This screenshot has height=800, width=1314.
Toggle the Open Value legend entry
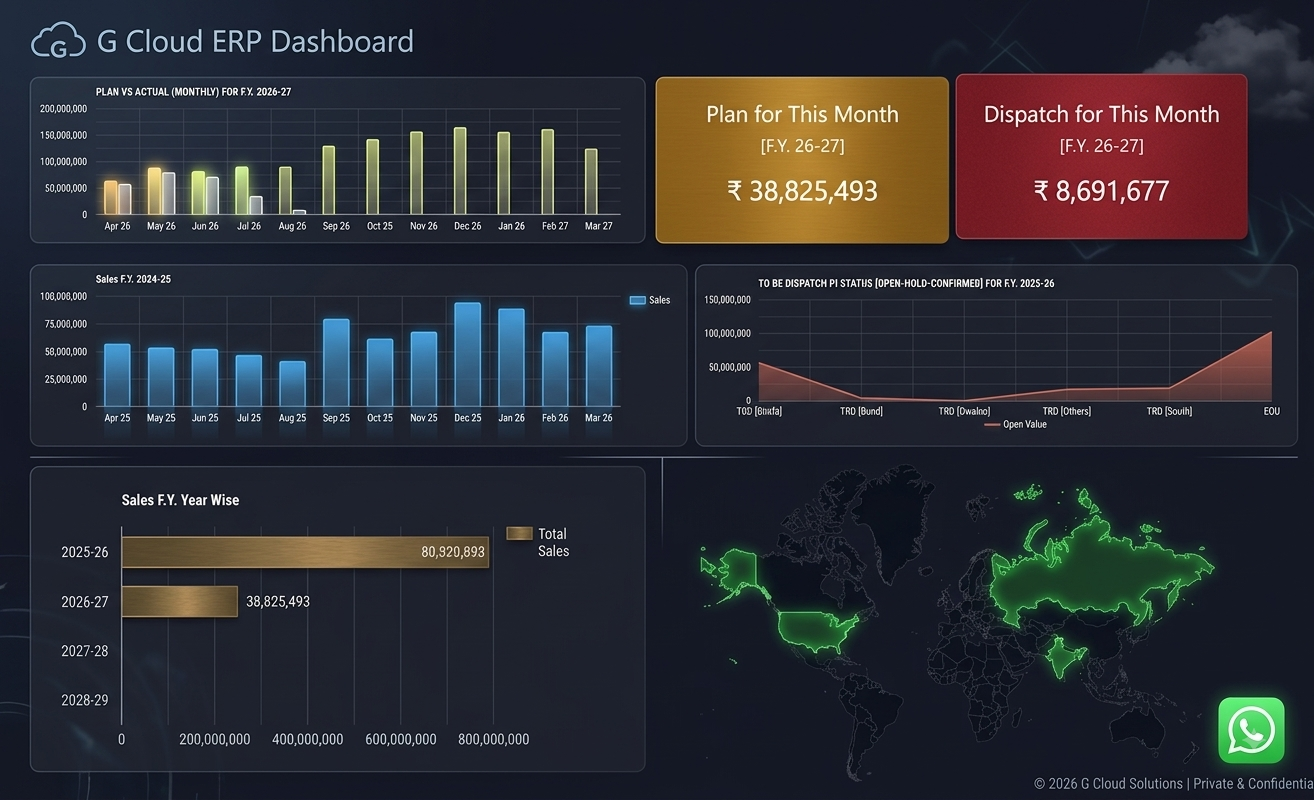1015,424
